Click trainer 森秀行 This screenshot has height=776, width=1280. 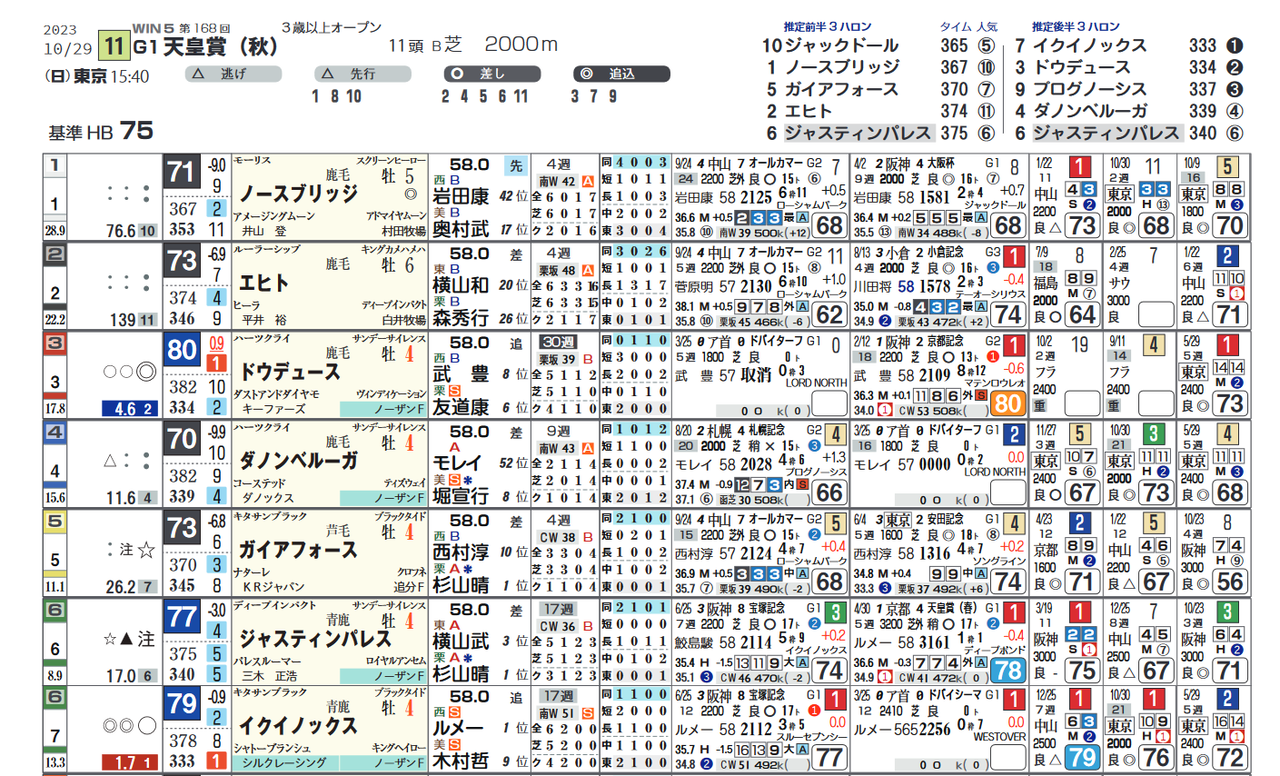pos(461,318)
